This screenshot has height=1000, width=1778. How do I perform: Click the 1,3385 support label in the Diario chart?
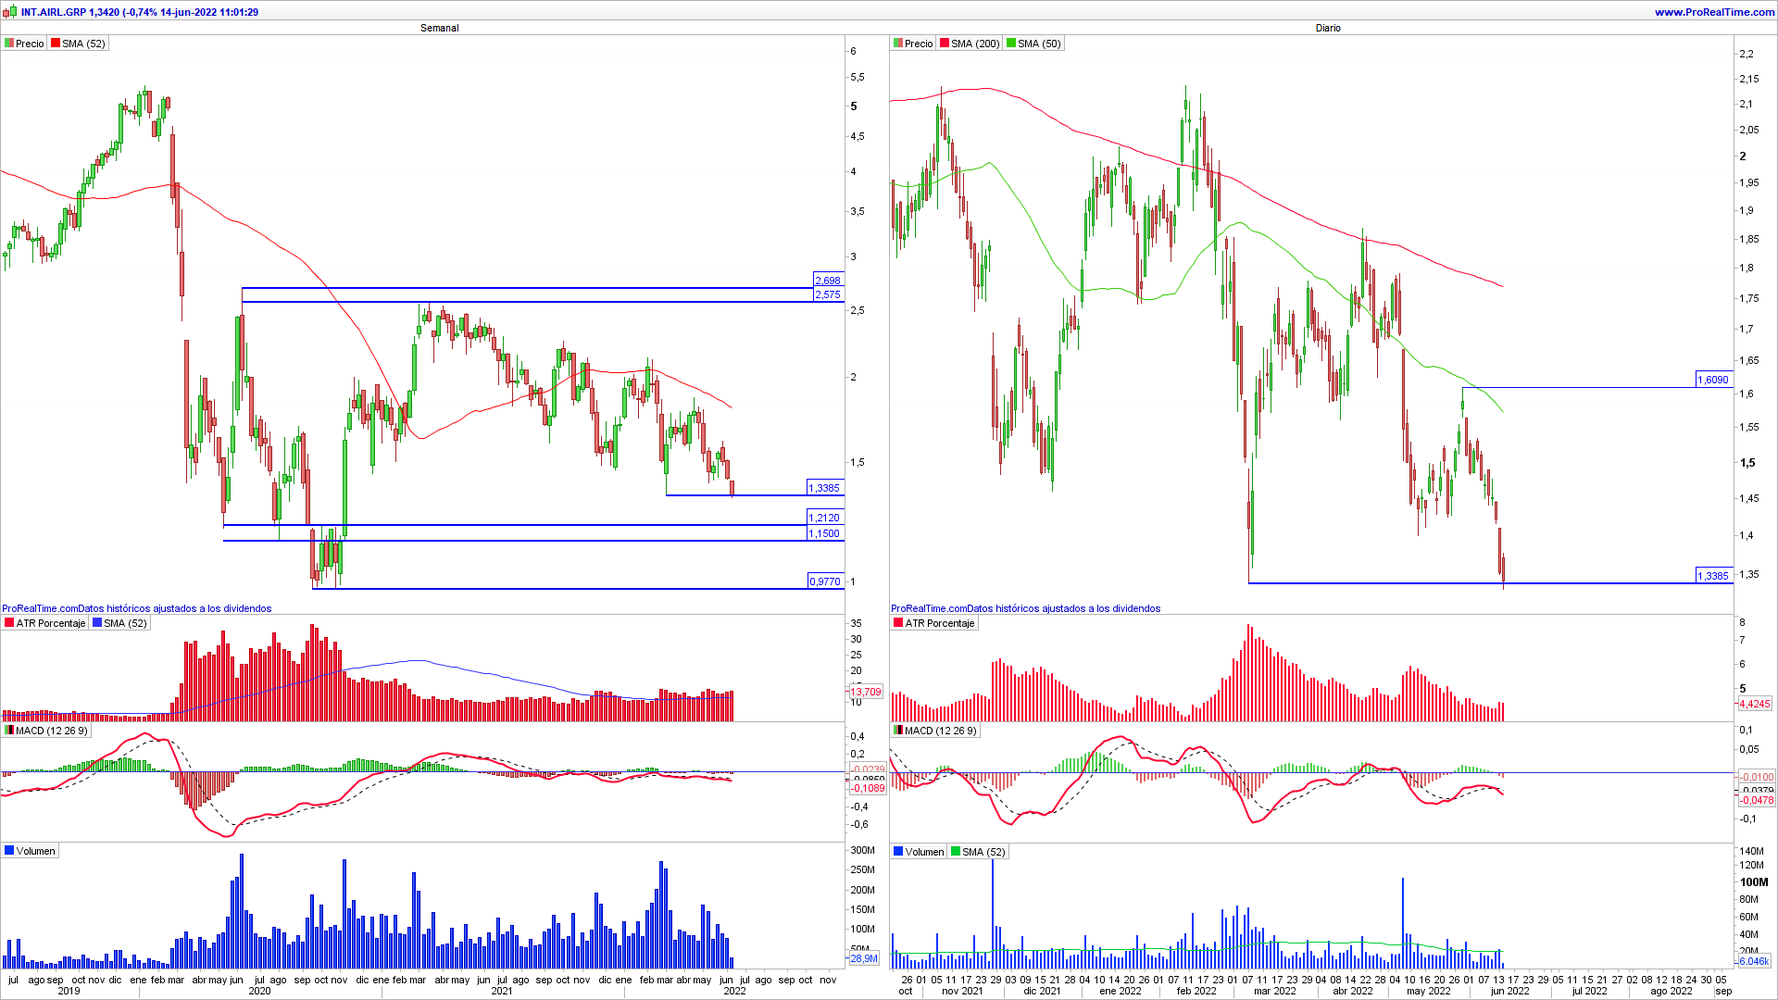tap(1713, 575)
